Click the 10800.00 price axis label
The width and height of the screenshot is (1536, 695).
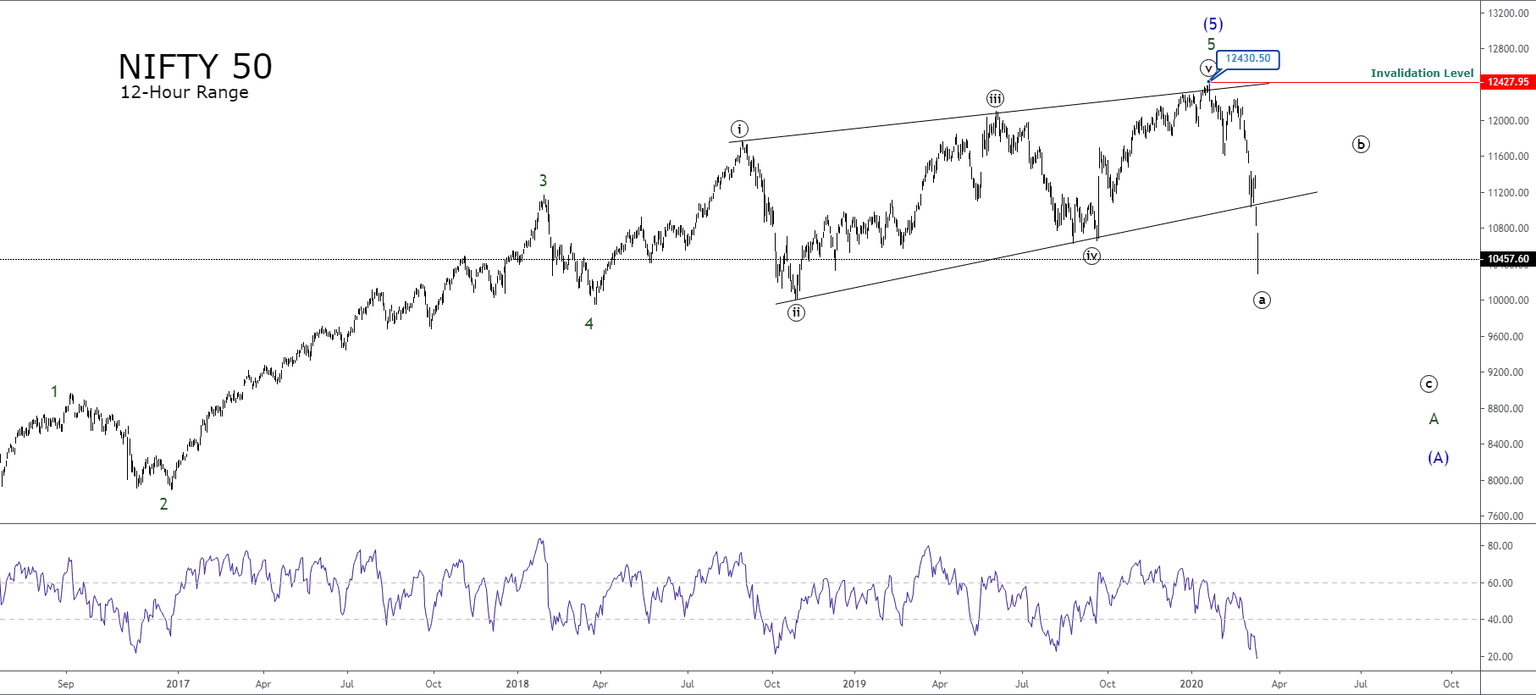coord(1508,229)
